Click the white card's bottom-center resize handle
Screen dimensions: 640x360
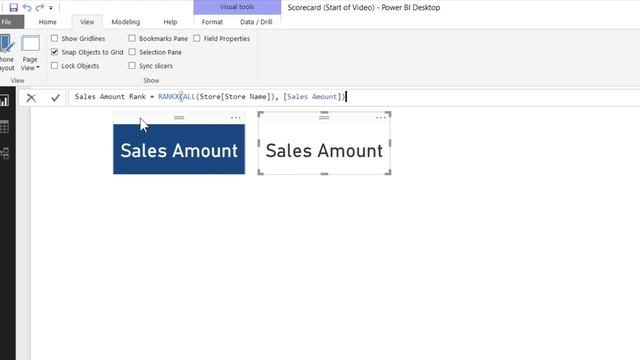tap(324, 174)
